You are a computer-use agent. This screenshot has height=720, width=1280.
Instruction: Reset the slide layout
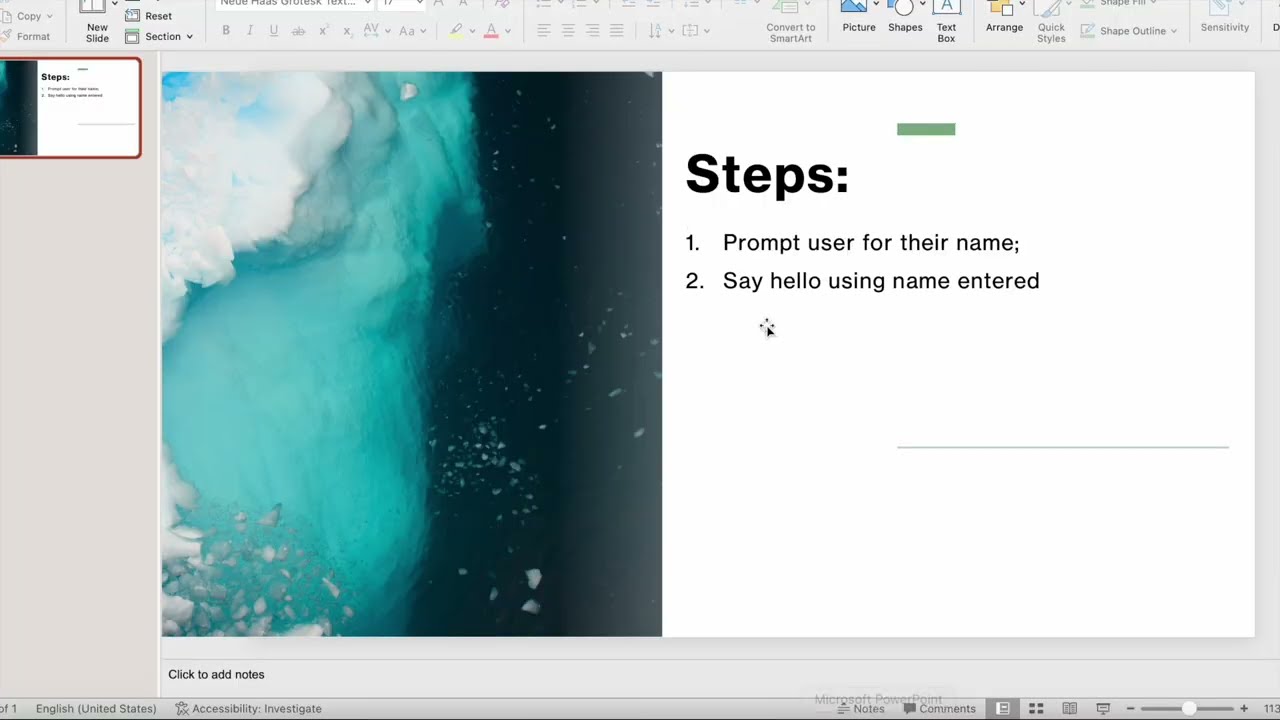click(x=148, y=16)
